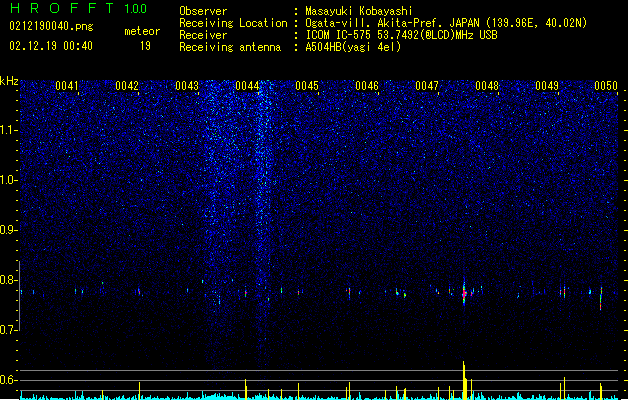Click the Receiving Location label
Image resolution: width=629 pixels, height=400 pixels.
(233, 23)
